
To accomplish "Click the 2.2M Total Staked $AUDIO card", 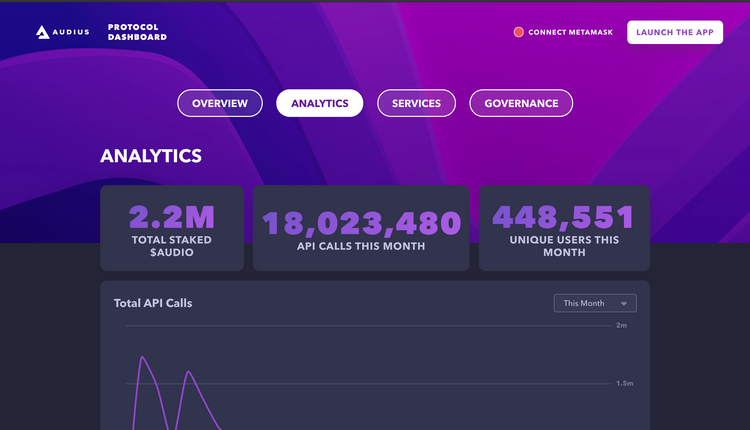I will (172, 228).
